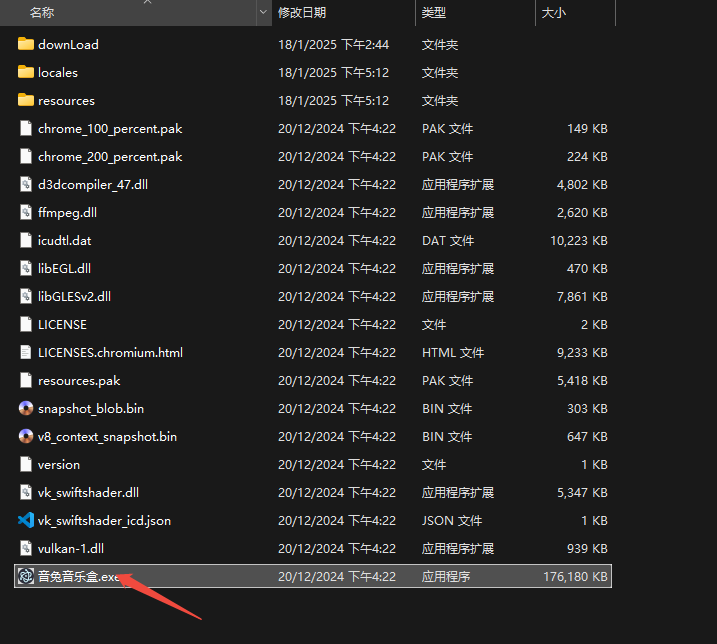Select the file name locales

point(58,72)
